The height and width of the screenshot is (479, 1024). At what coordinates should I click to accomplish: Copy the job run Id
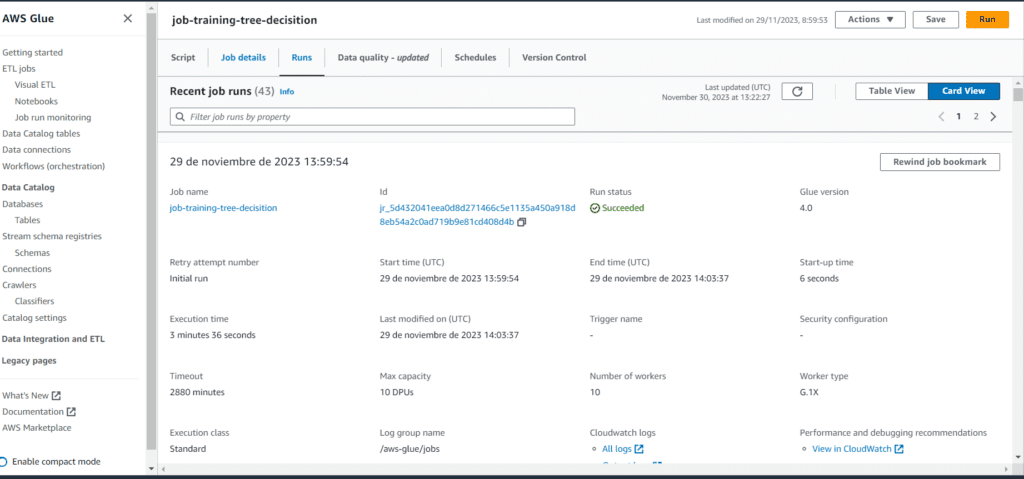pyautogui.click(x=522, y=222)
